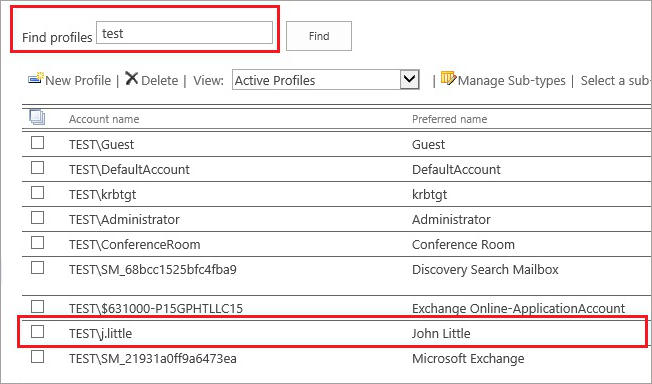Image resolution: width=652 pixels, height=384 pixels.
Task: Tick the checkbox for TEST\Guest
Action: click(x=37, y=143)
